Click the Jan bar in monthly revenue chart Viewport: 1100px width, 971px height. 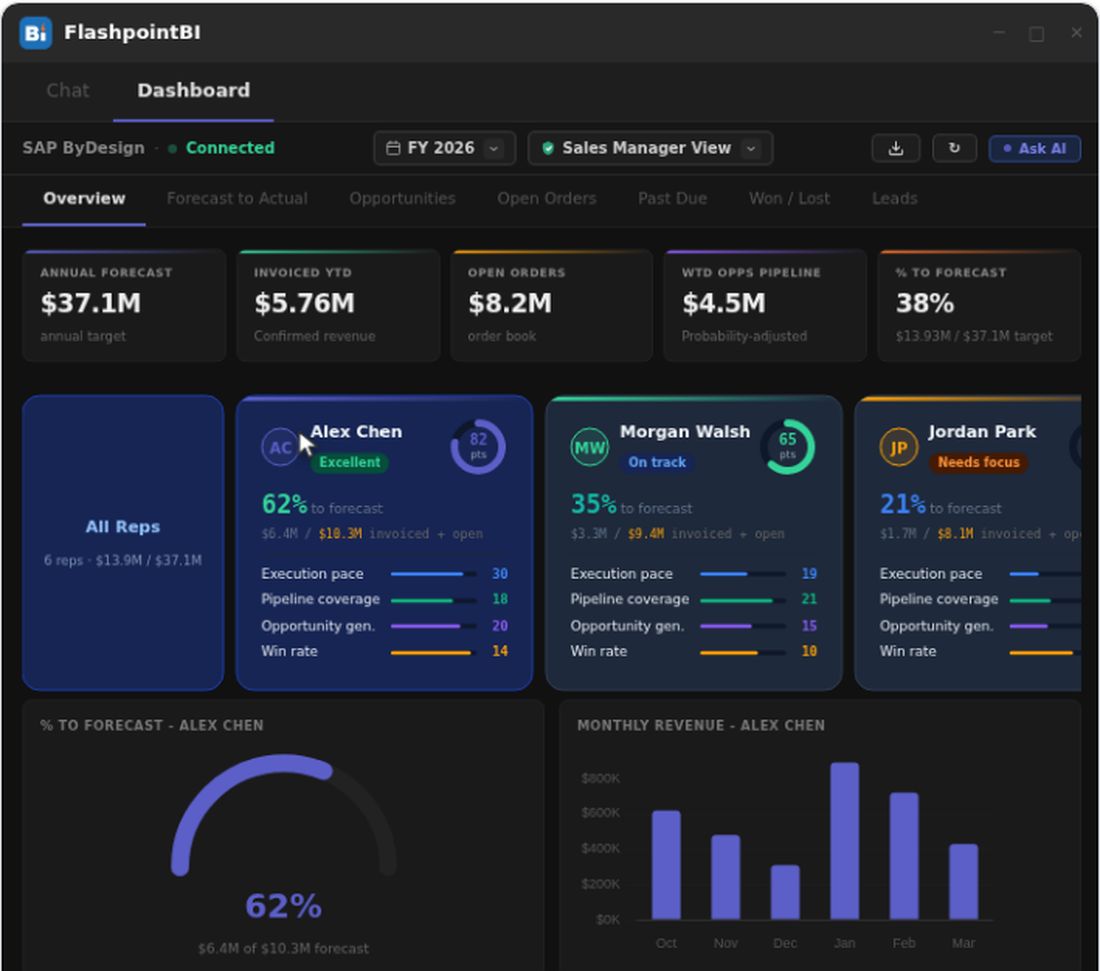point(844,841)
